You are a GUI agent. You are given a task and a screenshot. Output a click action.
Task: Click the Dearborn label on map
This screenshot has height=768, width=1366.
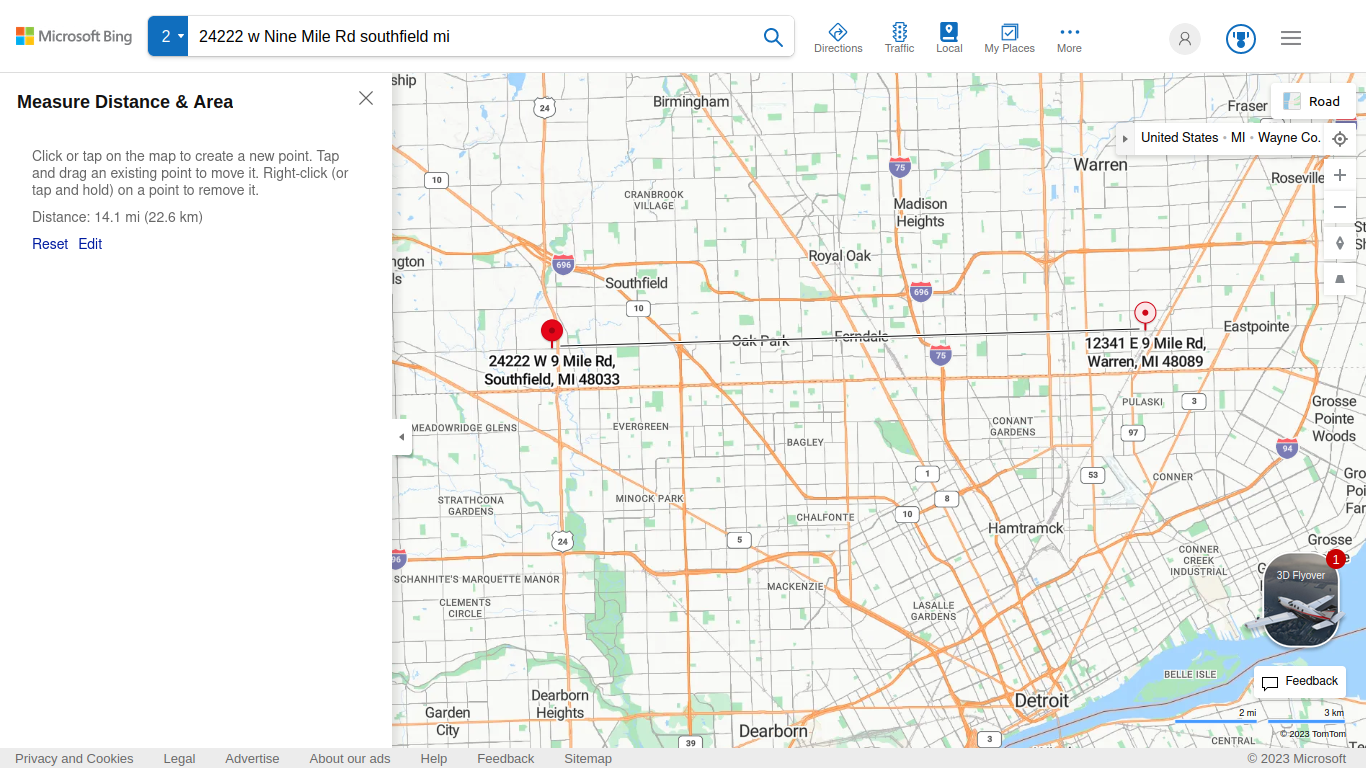[773, 731]
